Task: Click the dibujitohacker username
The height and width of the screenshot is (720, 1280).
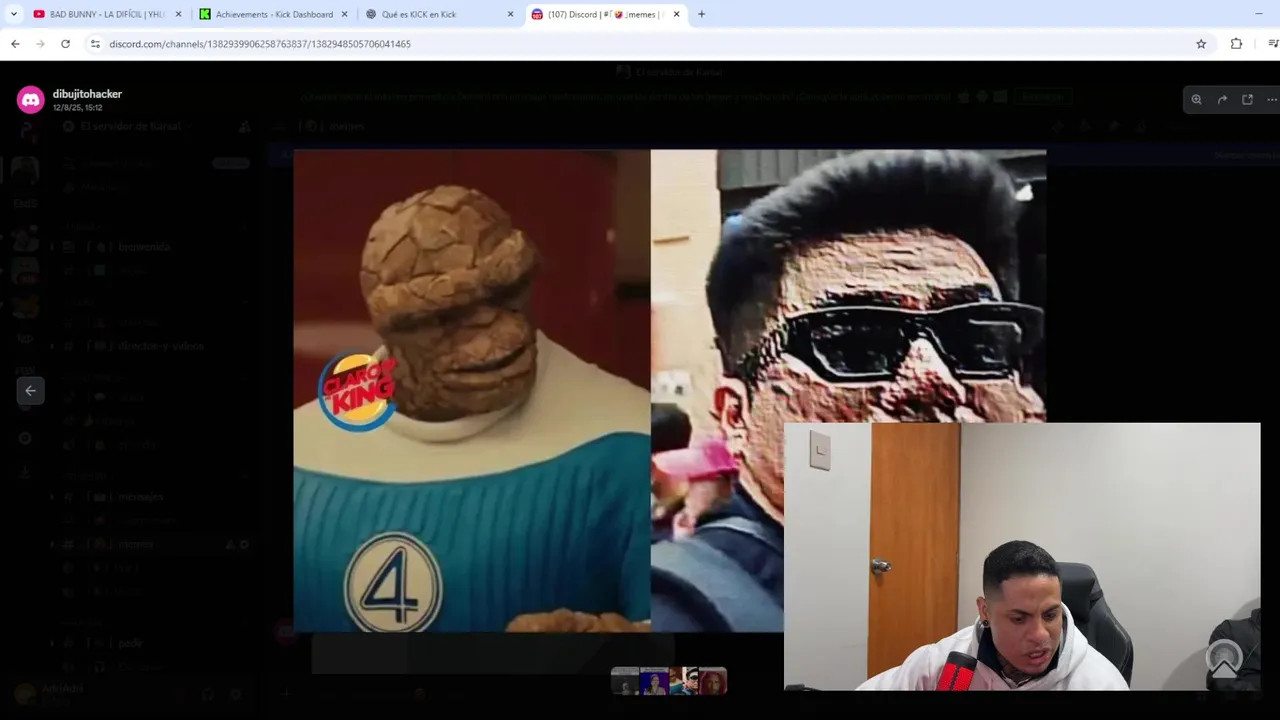Action: [87, 94]
